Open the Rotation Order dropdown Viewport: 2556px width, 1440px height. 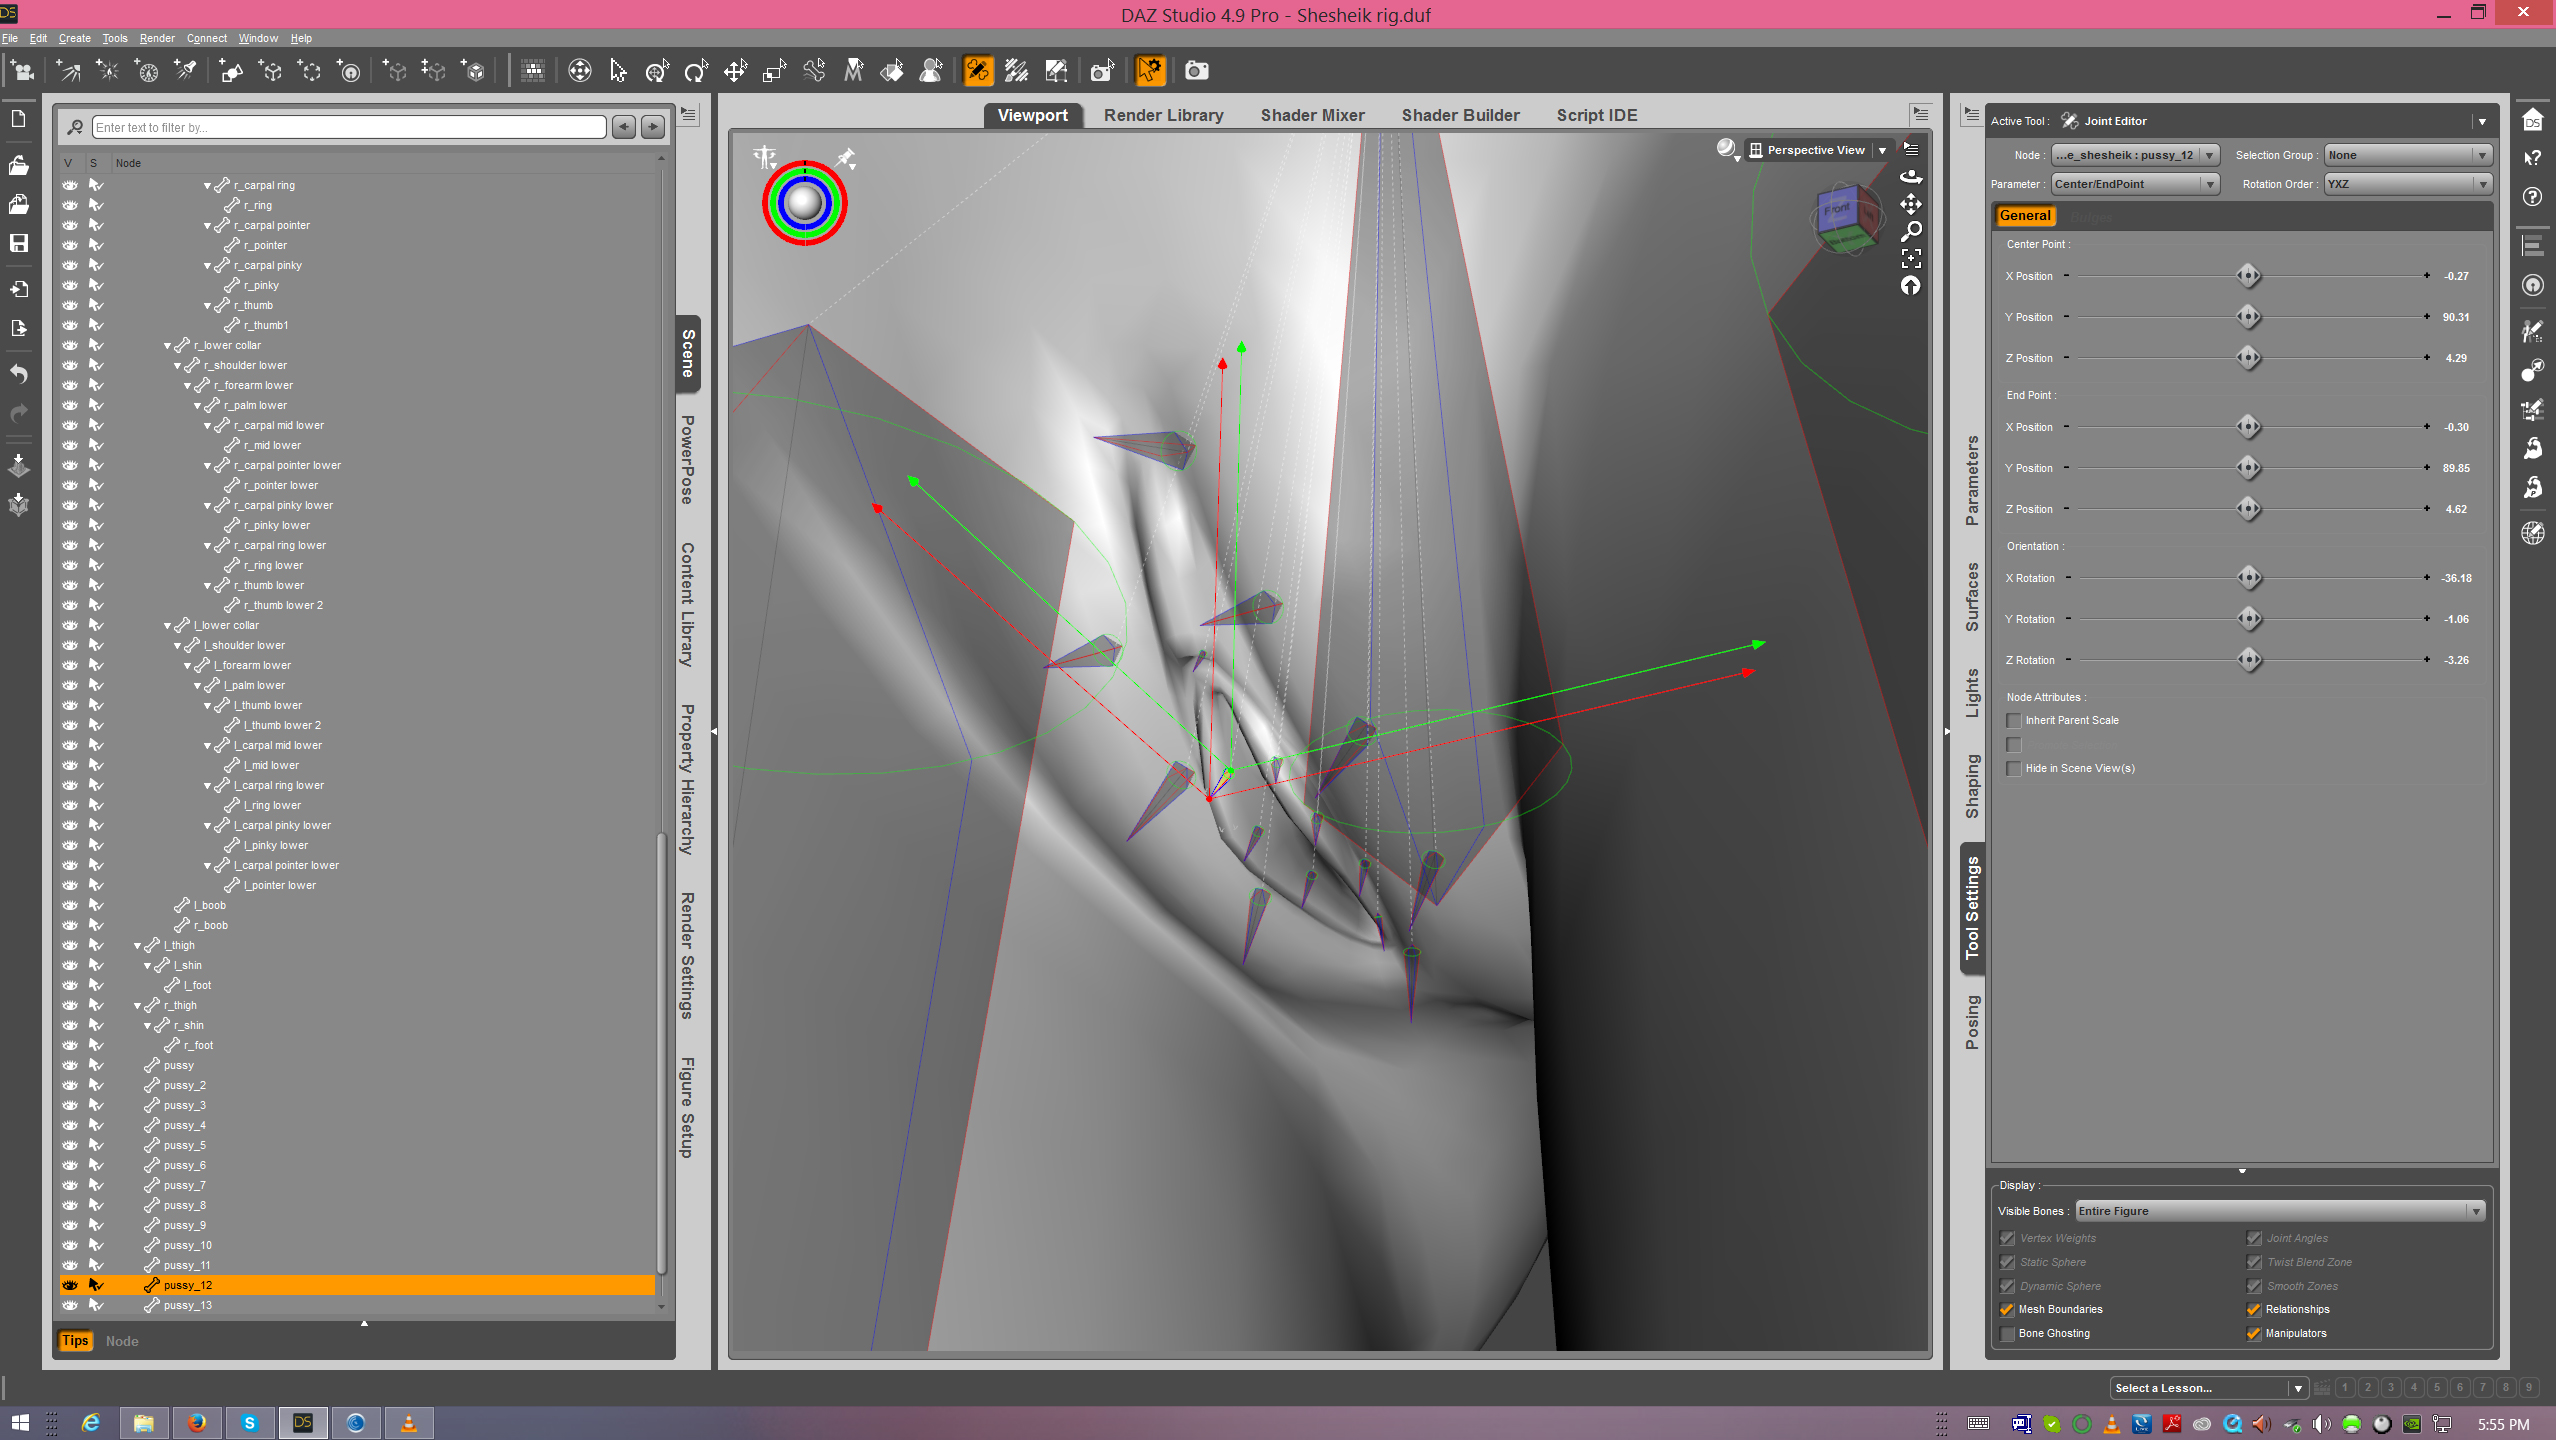tap(2406, 184)
